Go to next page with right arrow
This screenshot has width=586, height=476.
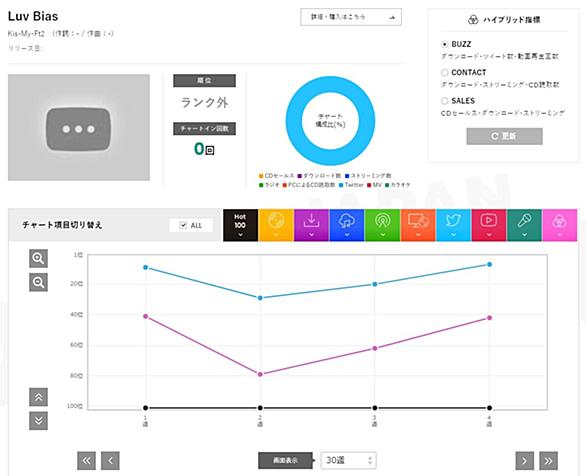(x=525, y=461)
